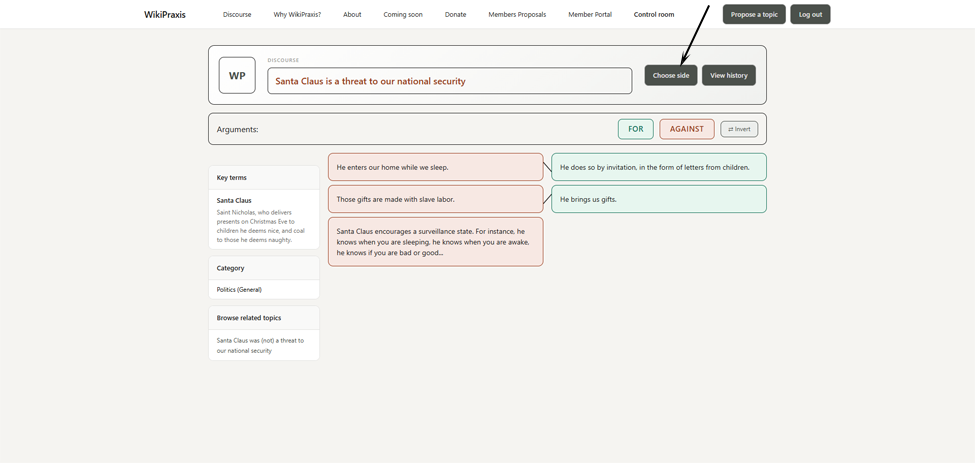Open the Control room page
Viewport: 975px width, 463px height.
pos(654,14)
